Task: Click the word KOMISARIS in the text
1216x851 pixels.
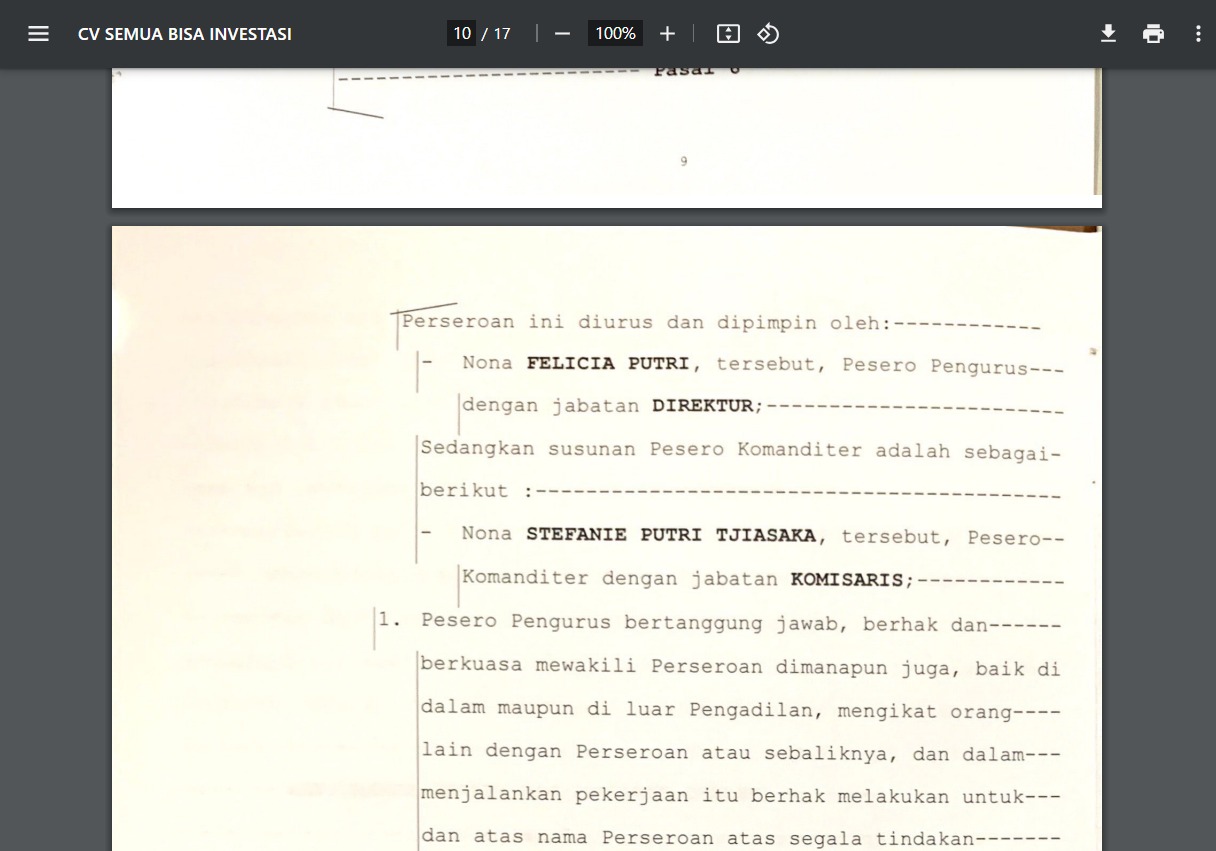Action: tap(847, 579)
